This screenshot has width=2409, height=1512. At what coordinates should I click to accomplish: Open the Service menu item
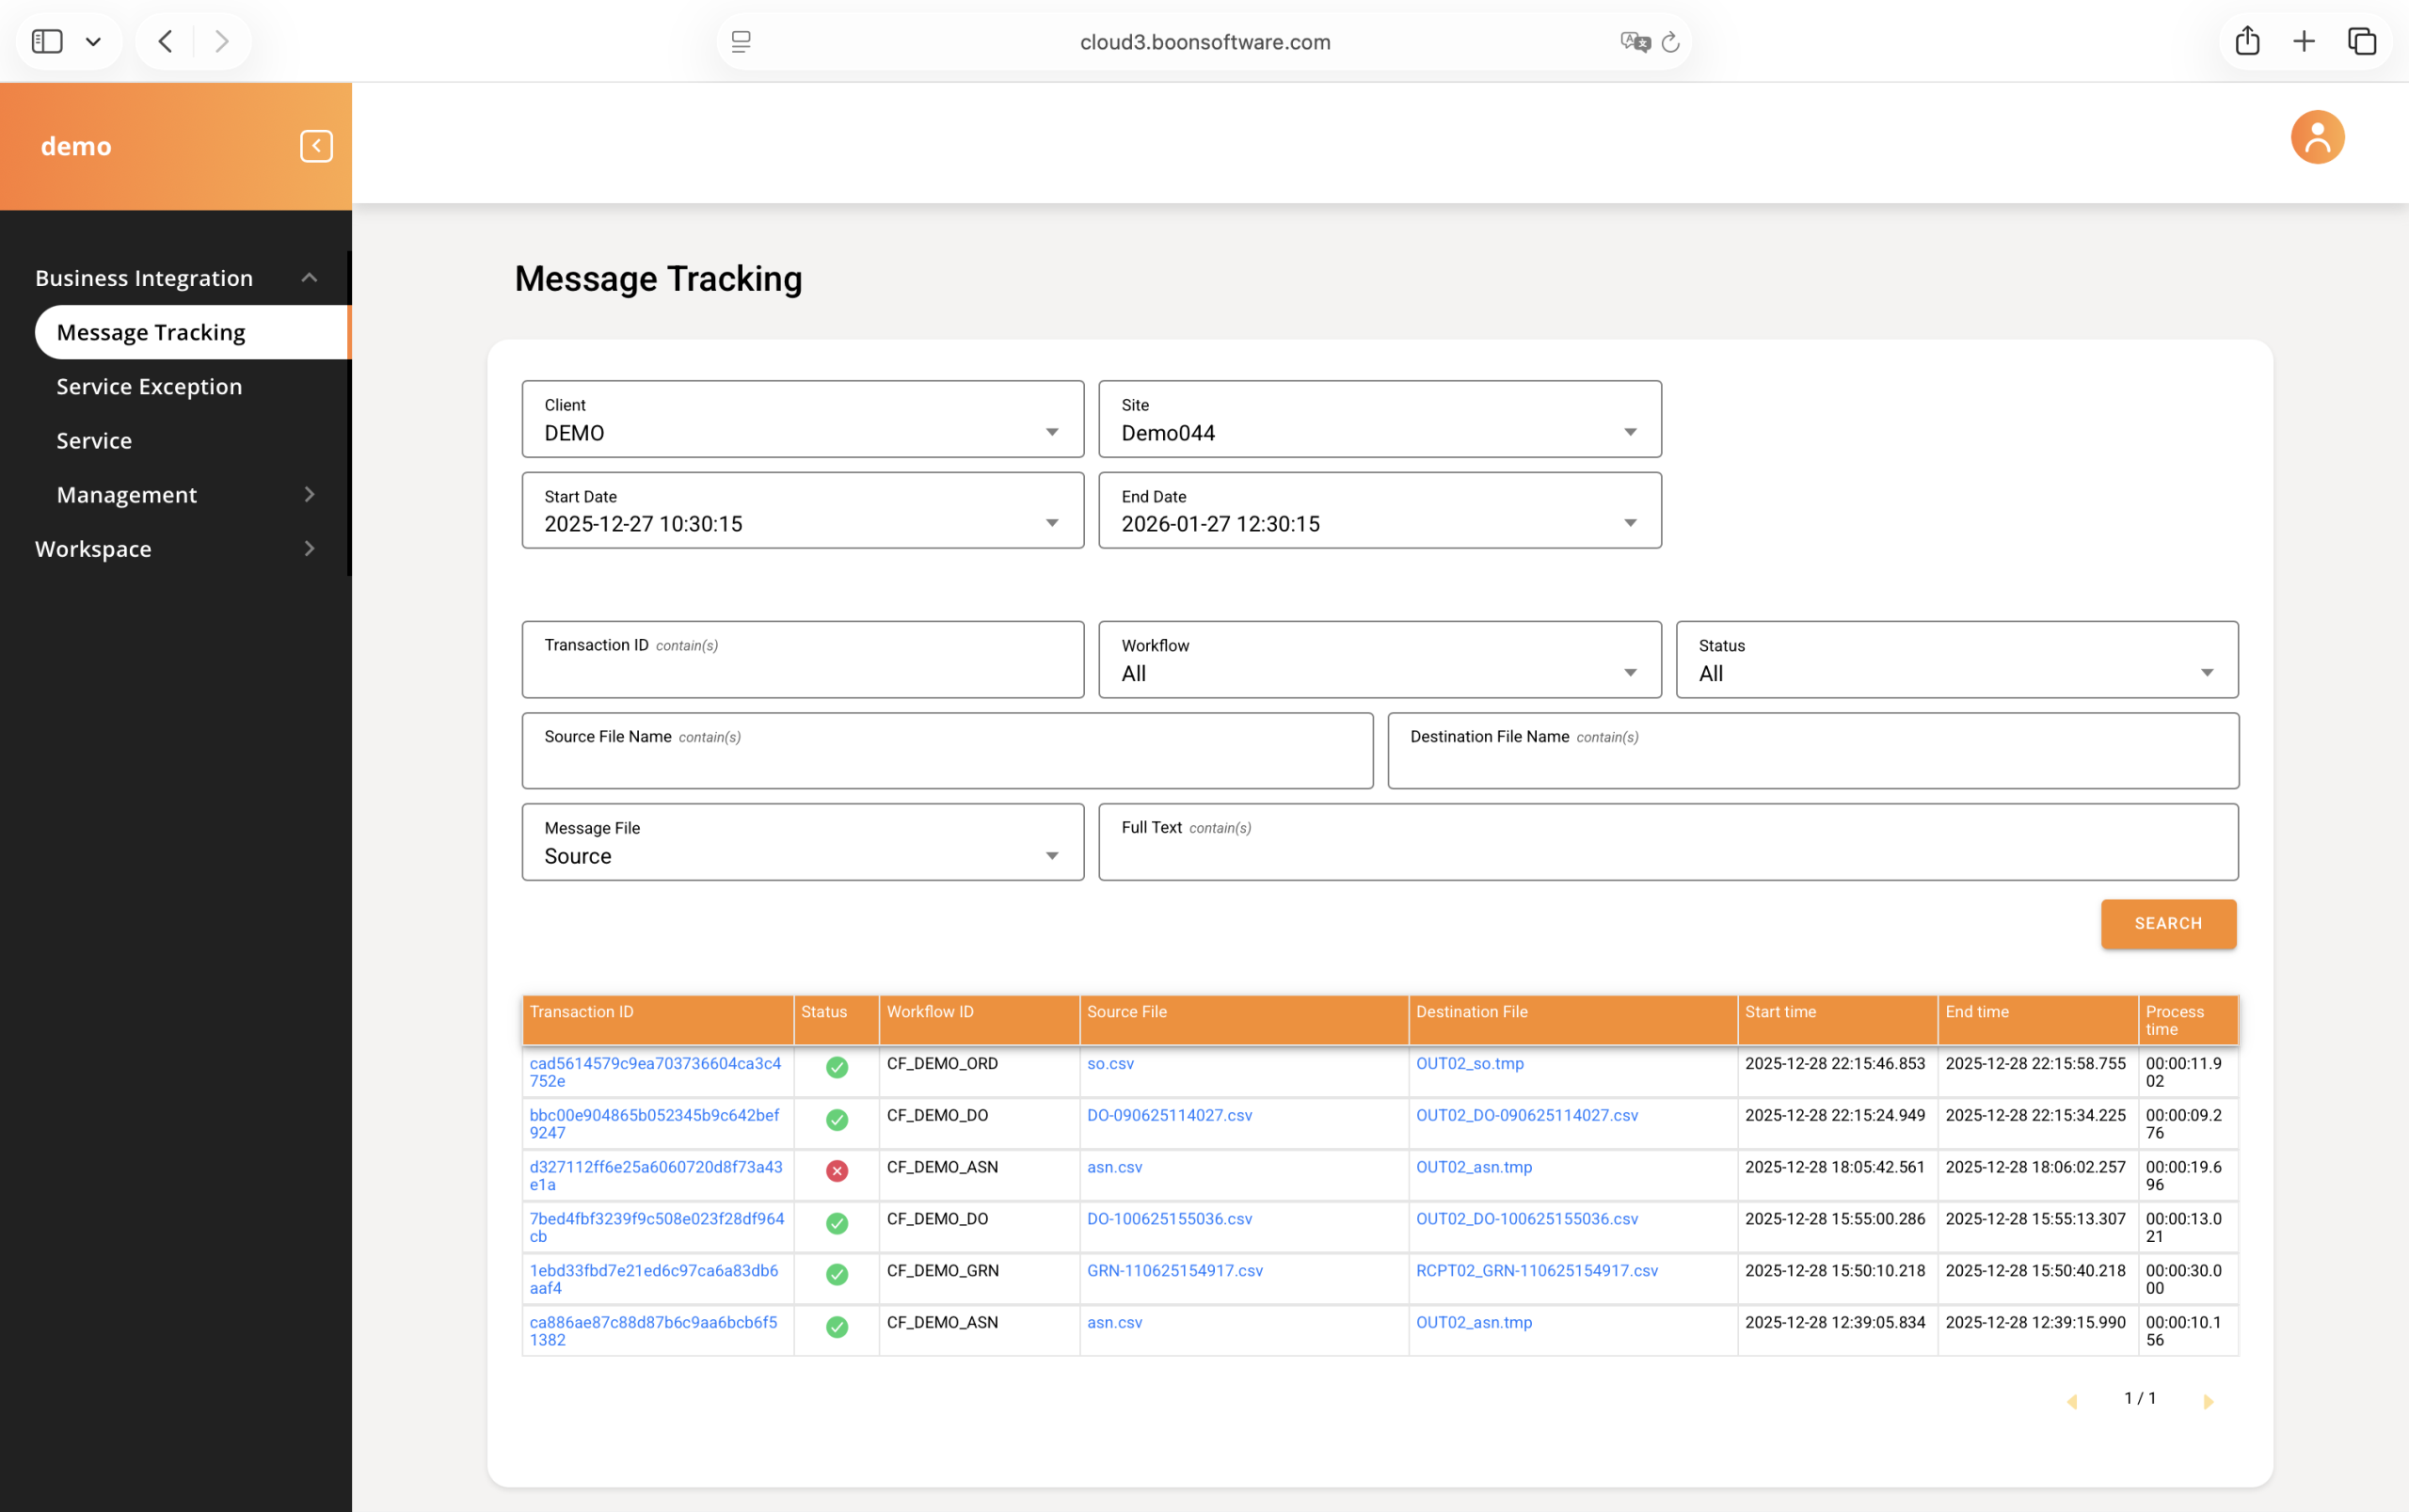pos(94,441)
